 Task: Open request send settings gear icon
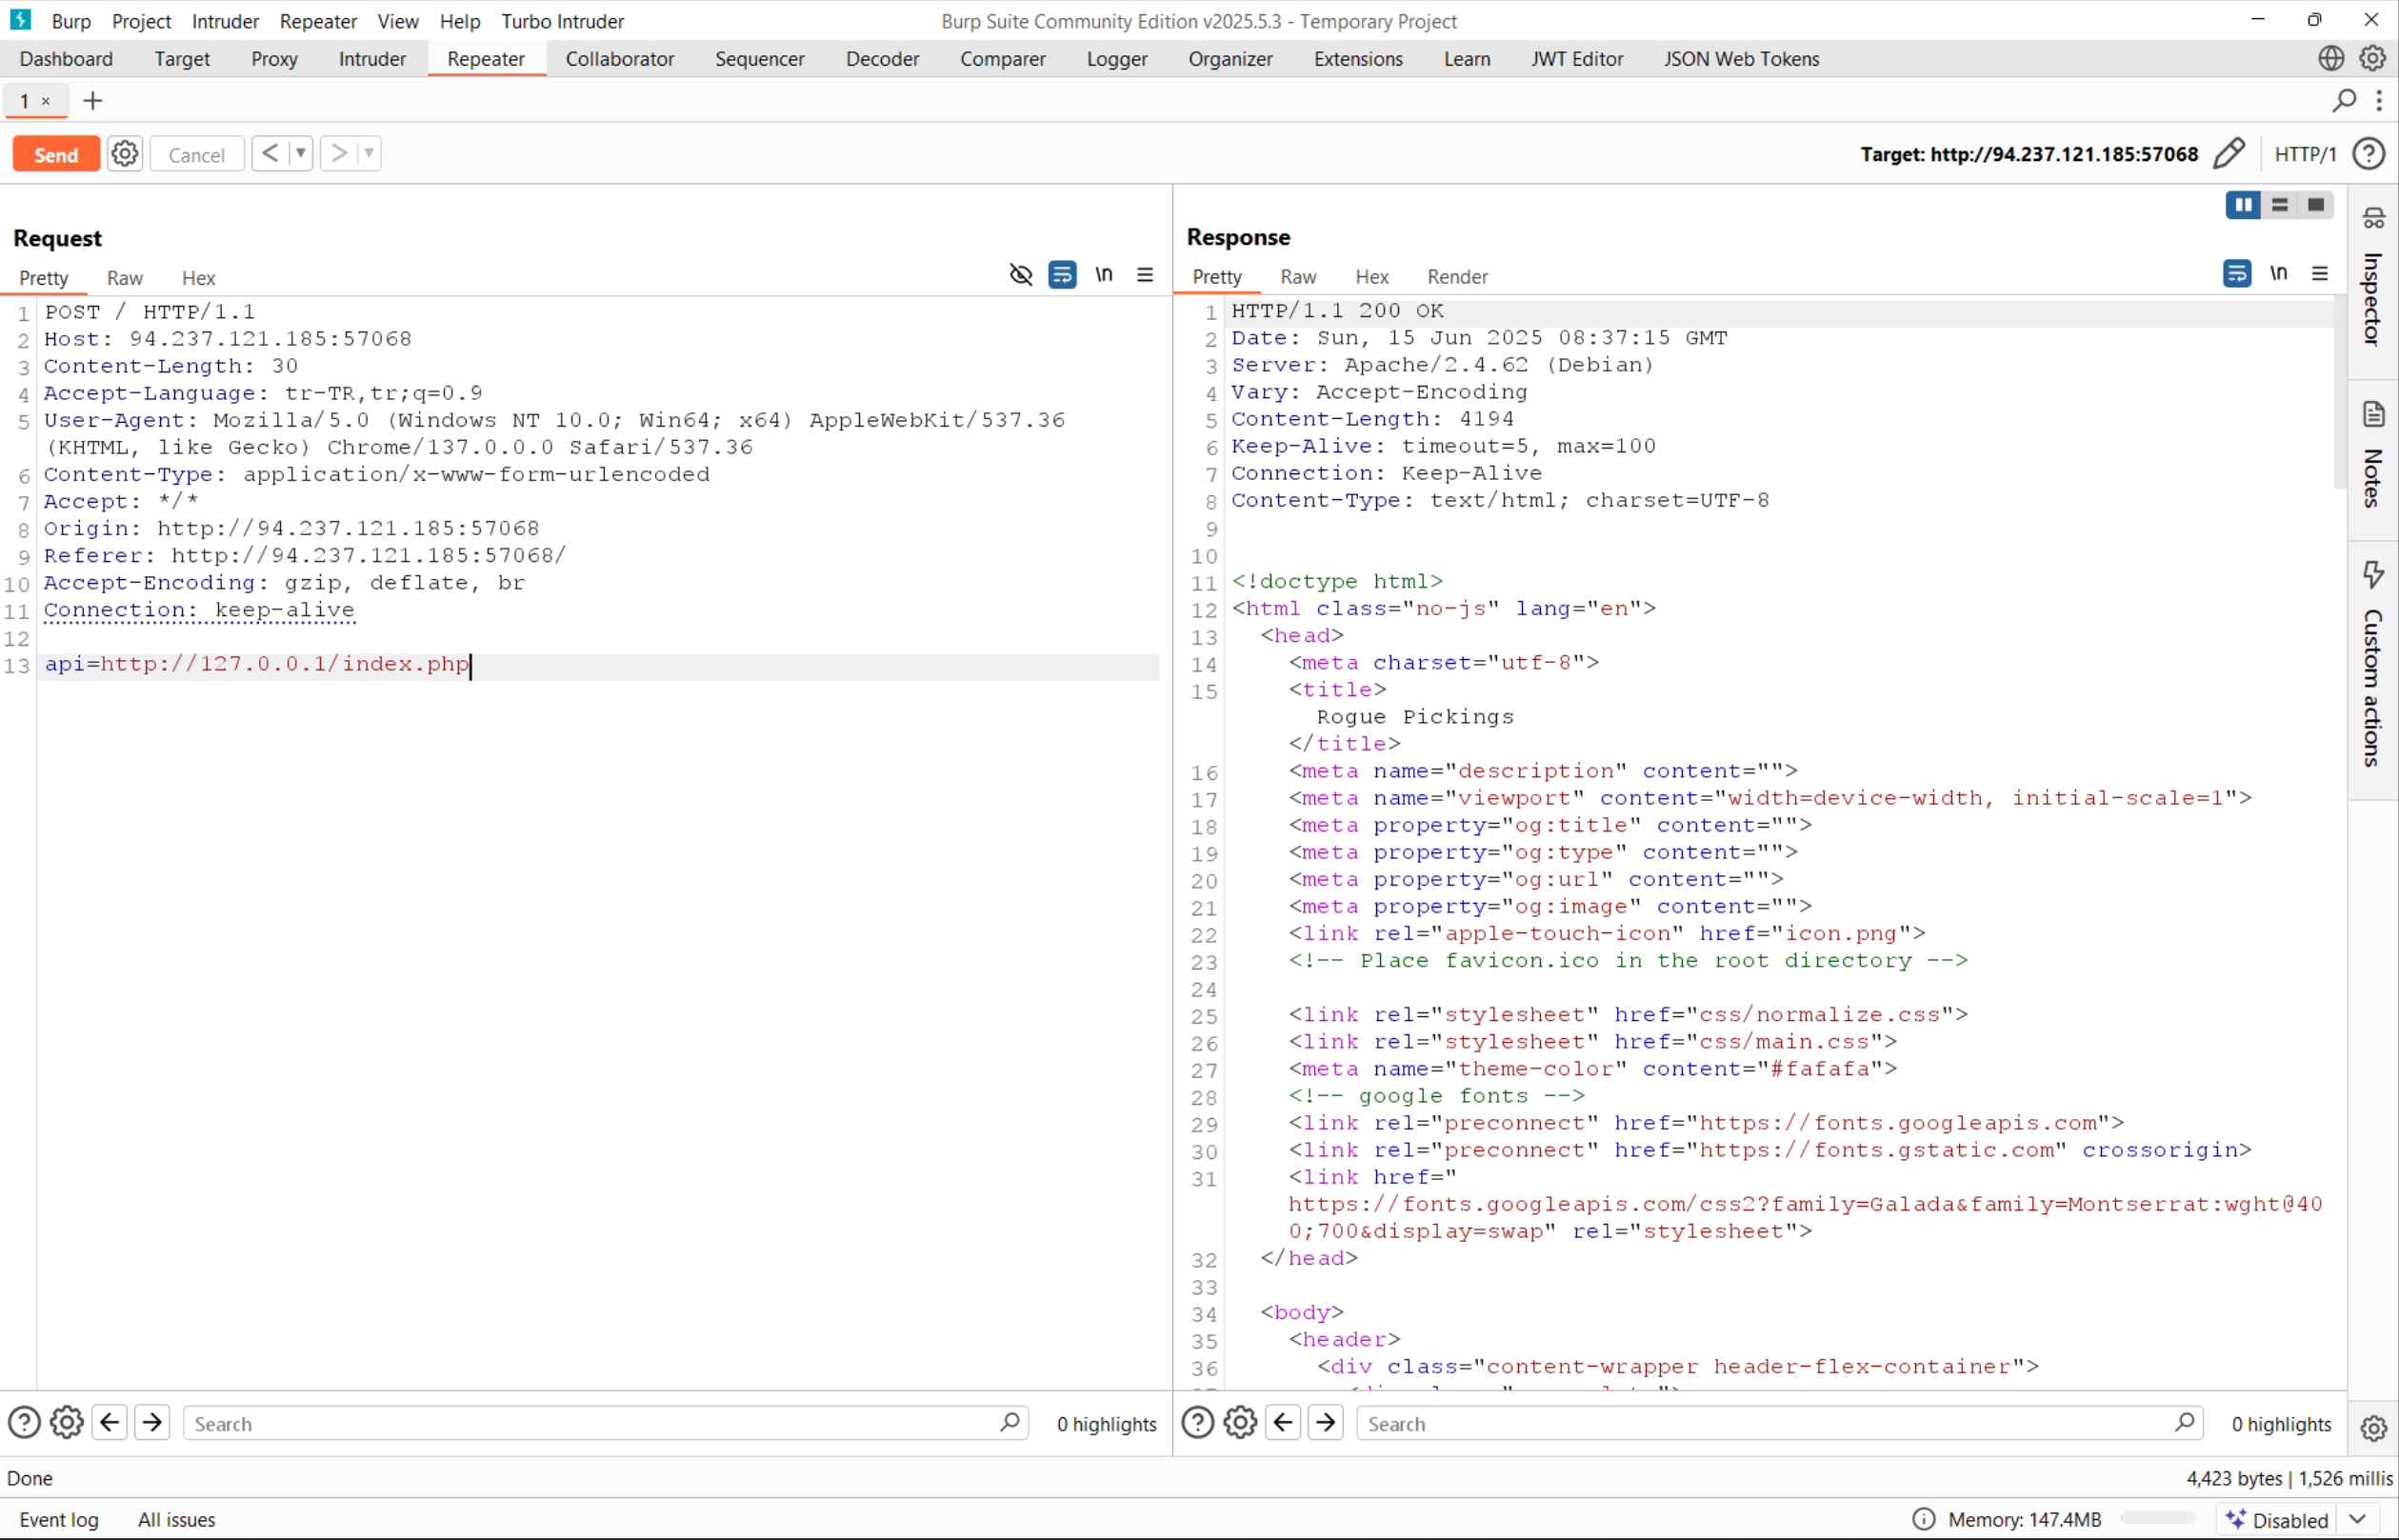125,154
